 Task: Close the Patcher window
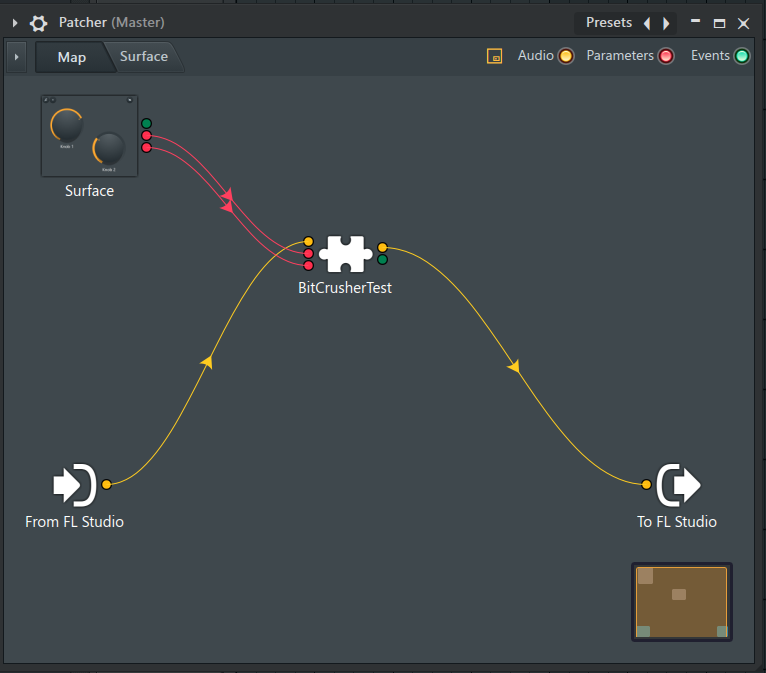744,23
